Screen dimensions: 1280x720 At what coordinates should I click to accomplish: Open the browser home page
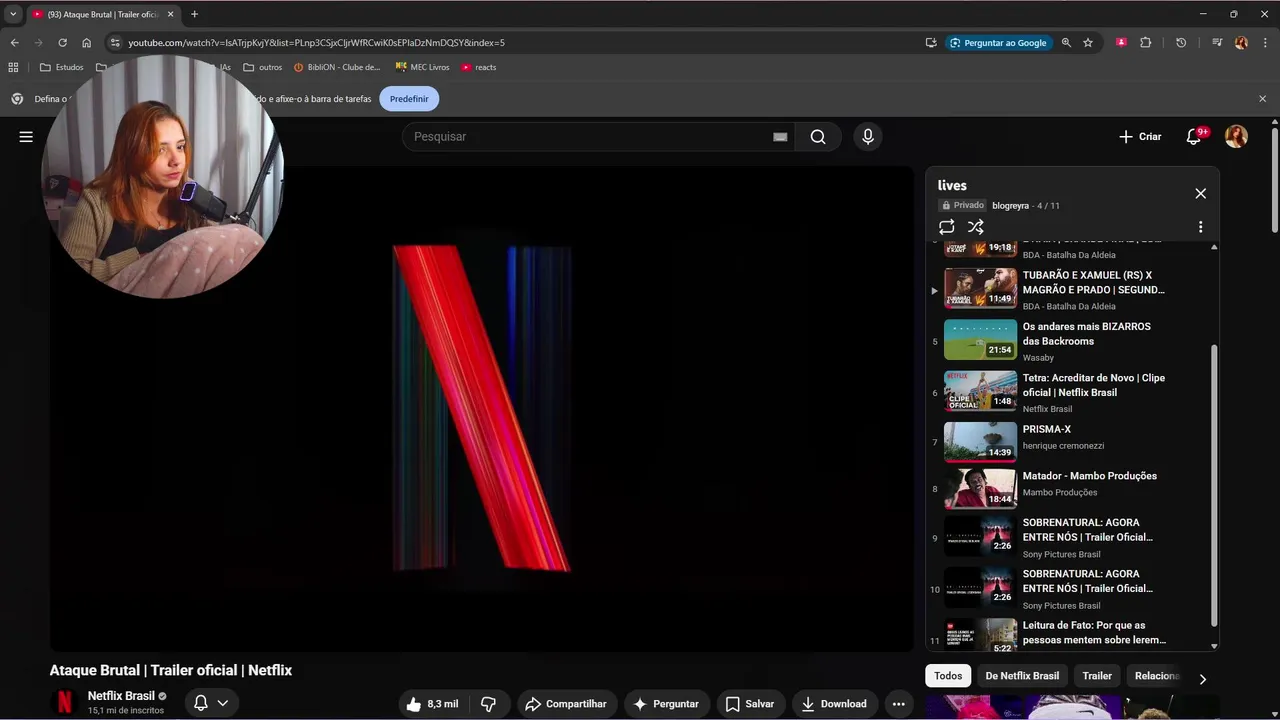click(x=86, y=43)
